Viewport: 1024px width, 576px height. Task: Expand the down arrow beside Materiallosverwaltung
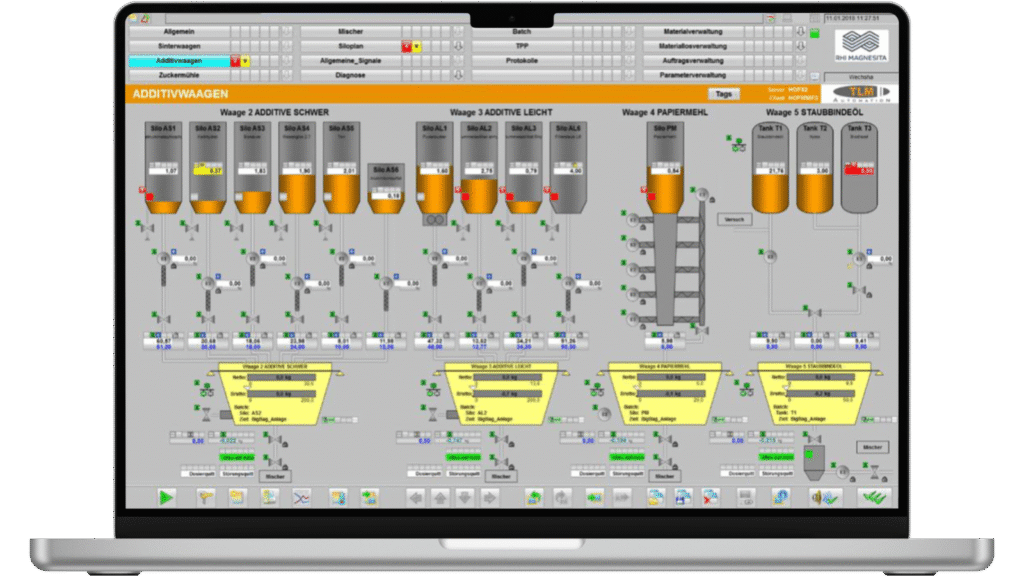[801, 46]
